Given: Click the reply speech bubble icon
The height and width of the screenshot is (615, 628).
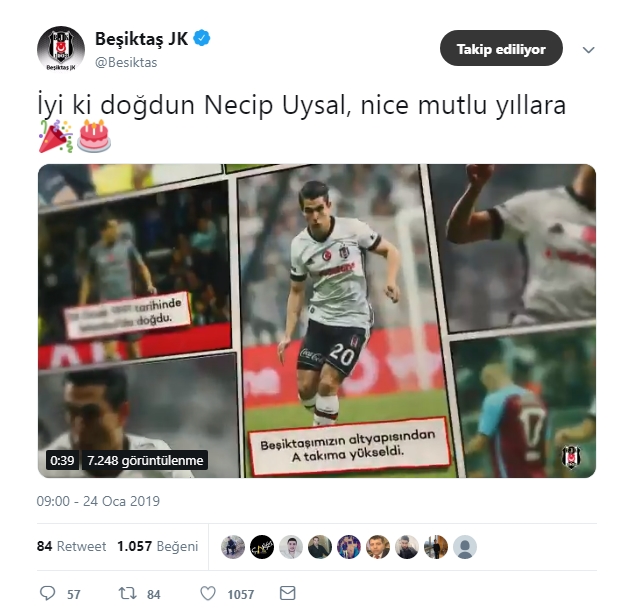Looking at the screenshot, I should 48,593.
